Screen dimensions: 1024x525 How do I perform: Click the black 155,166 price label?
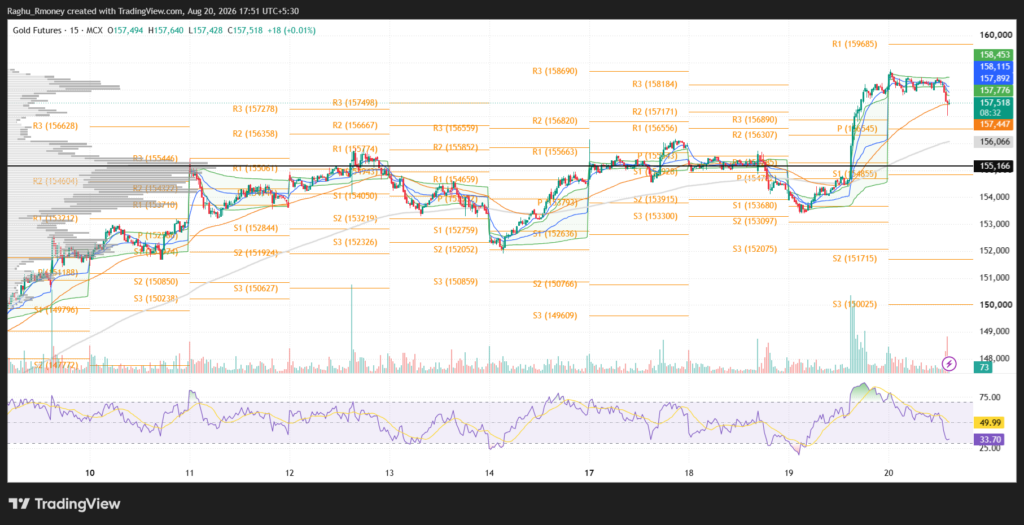tap(993, 167)
